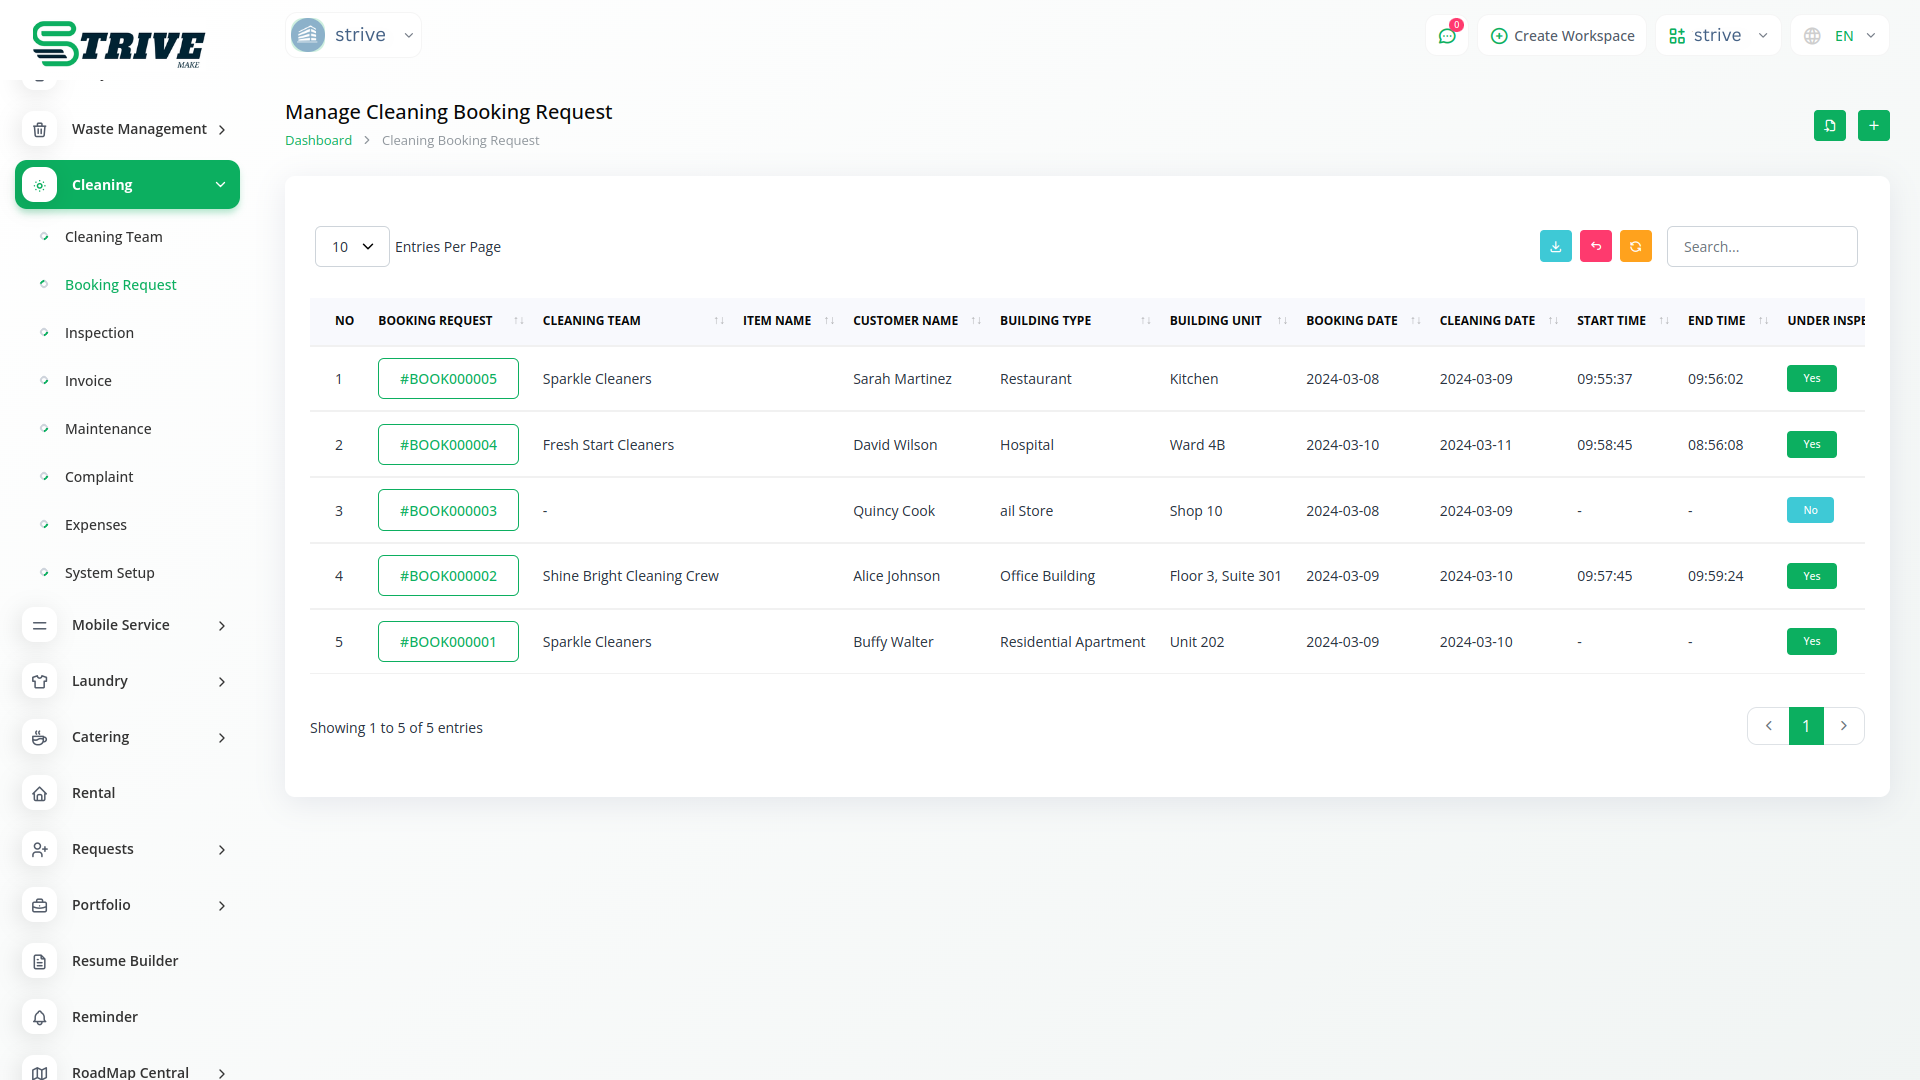Open the Inspection submenu item
Image resolution: width=1920 pixels, height=1080 pixels.
[x=99, y=333]
